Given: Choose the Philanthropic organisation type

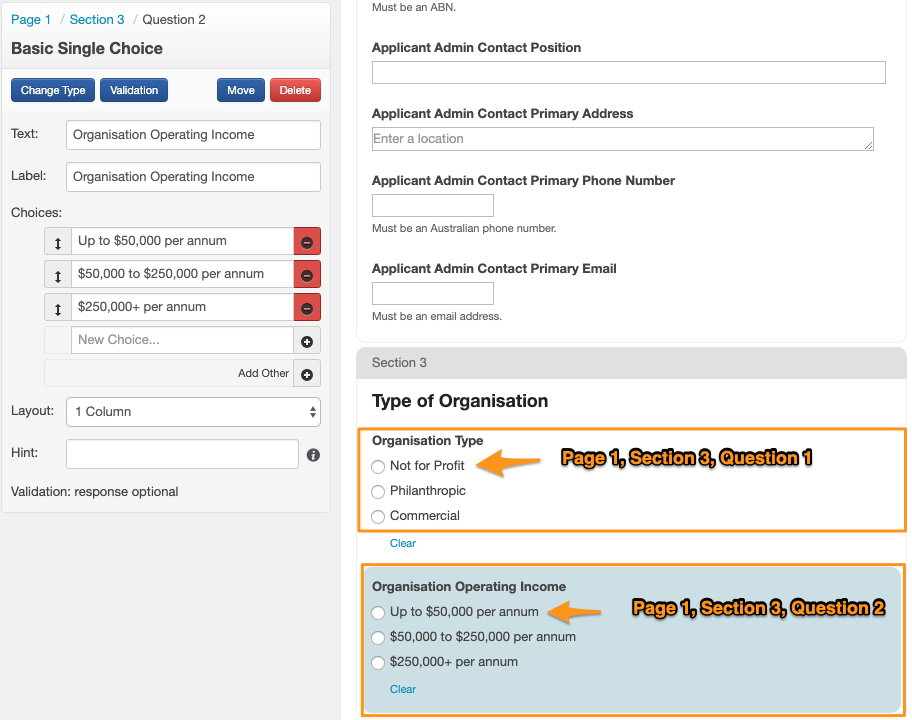Looking at the screenshot, I should [378, 492].
